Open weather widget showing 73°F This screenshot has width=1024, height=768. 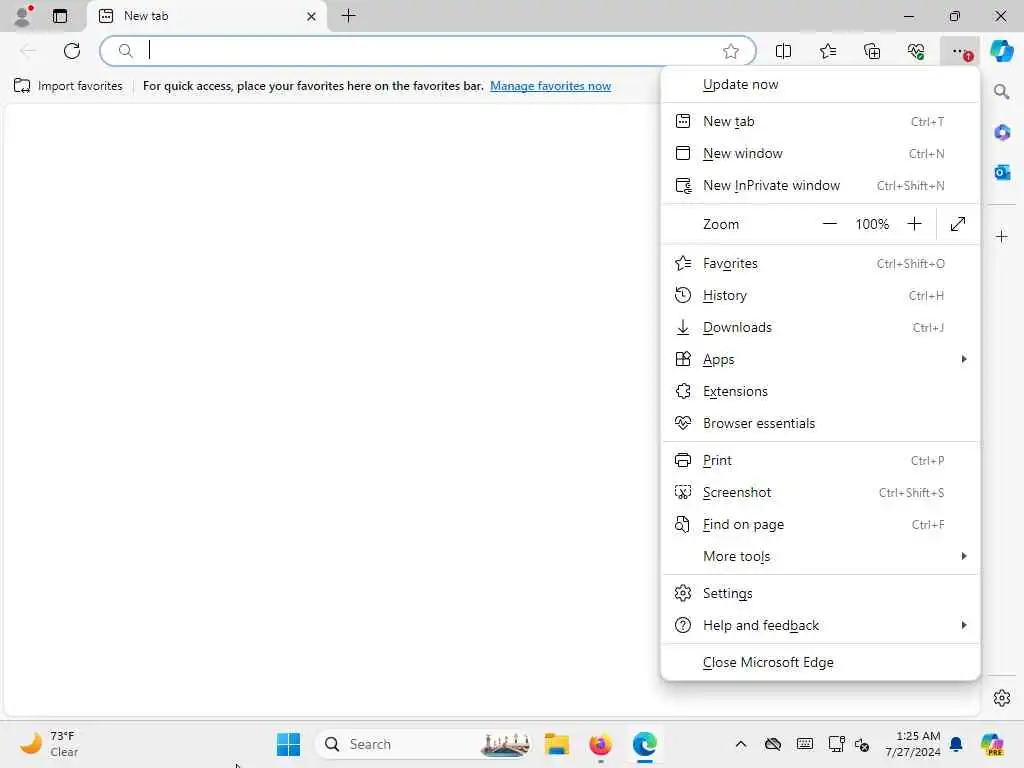click(x=49, y=744)
